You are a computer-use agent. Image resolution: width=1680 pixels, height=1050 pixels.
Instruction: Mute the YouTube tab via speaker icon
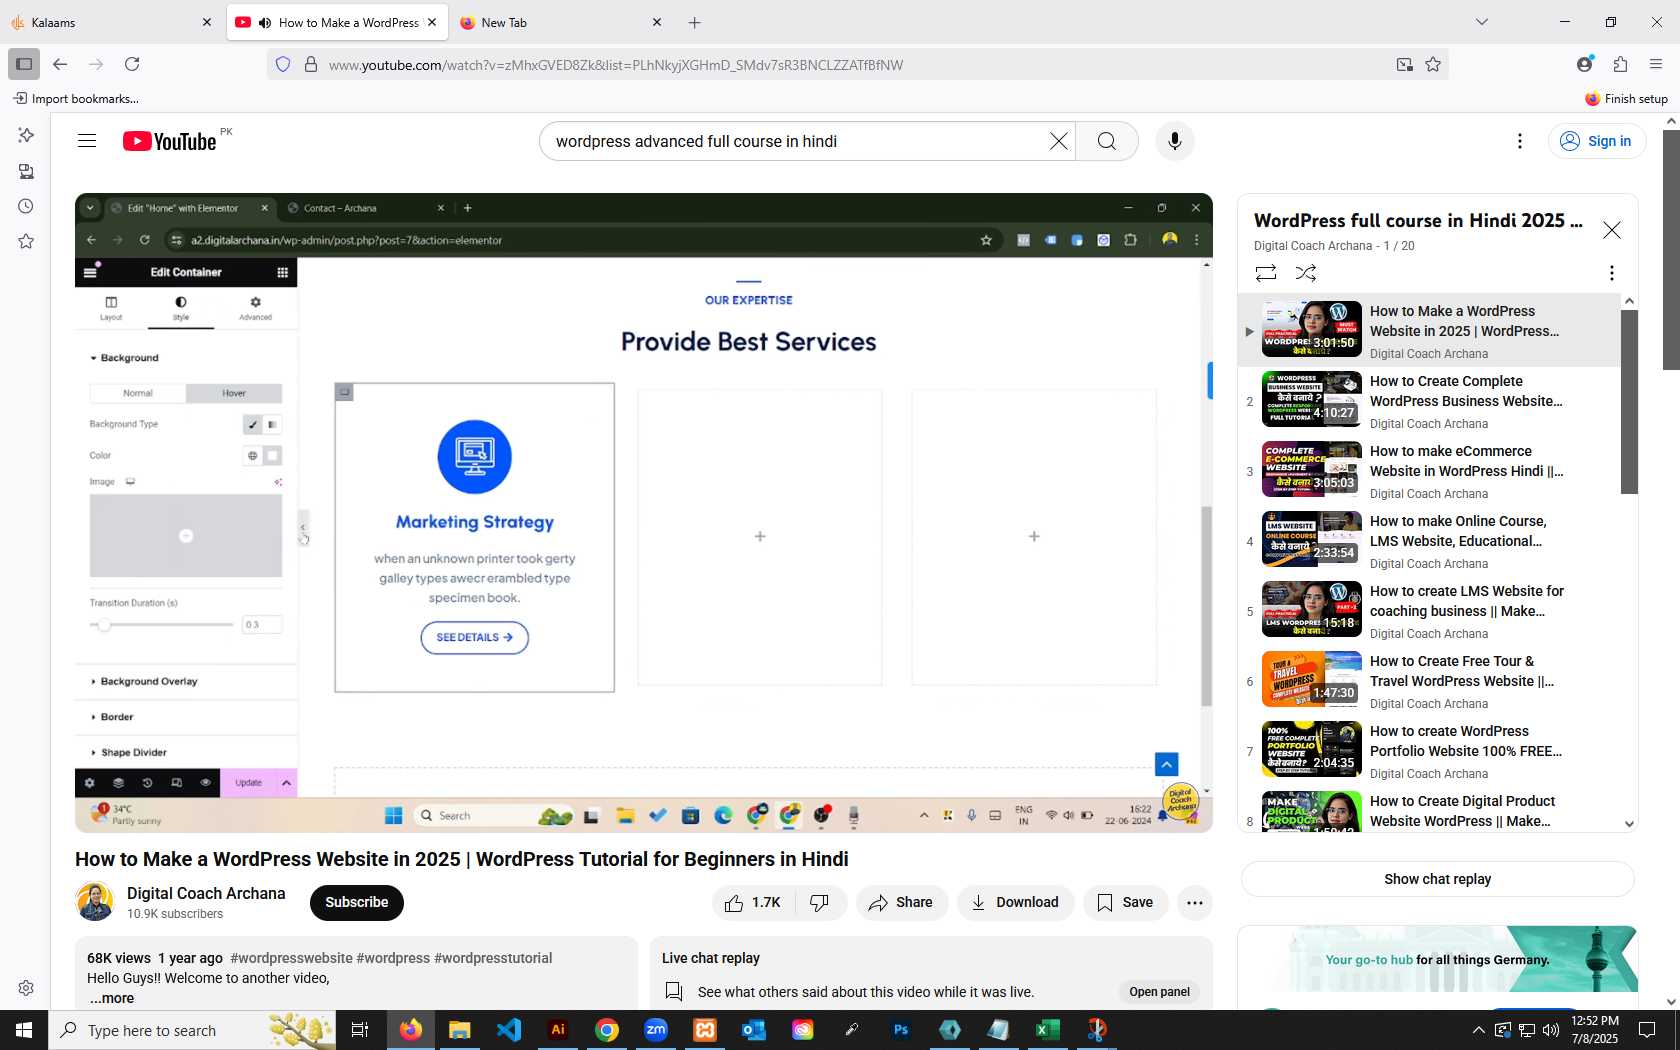pyautogui.click(x=265, y=22)
